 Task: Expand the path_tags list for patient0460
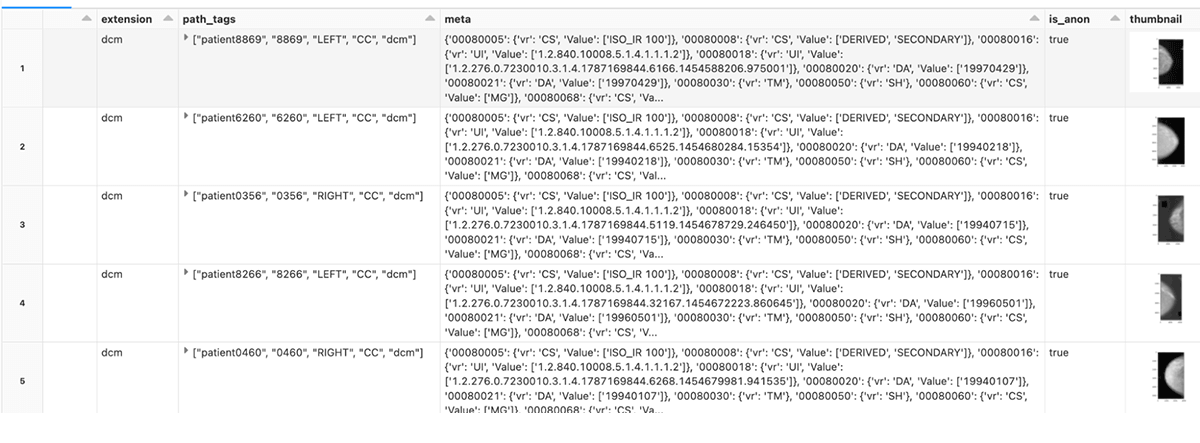tap(188, 352)
